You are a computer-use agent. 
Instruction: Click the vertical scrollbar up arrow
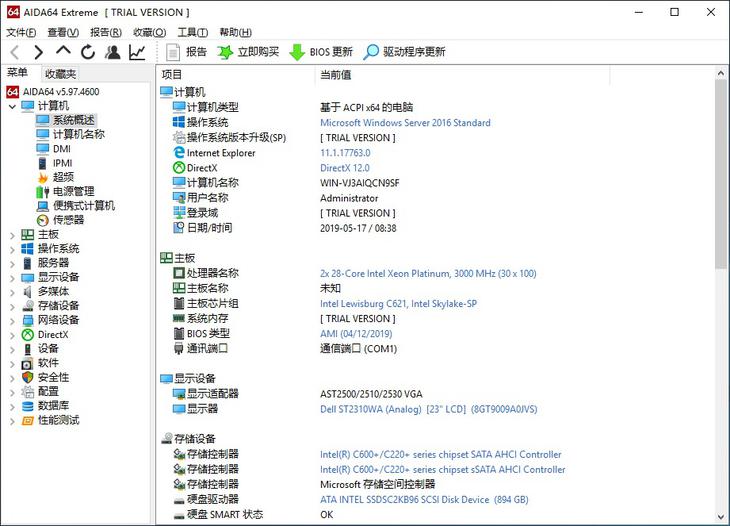tap(721, 73)
